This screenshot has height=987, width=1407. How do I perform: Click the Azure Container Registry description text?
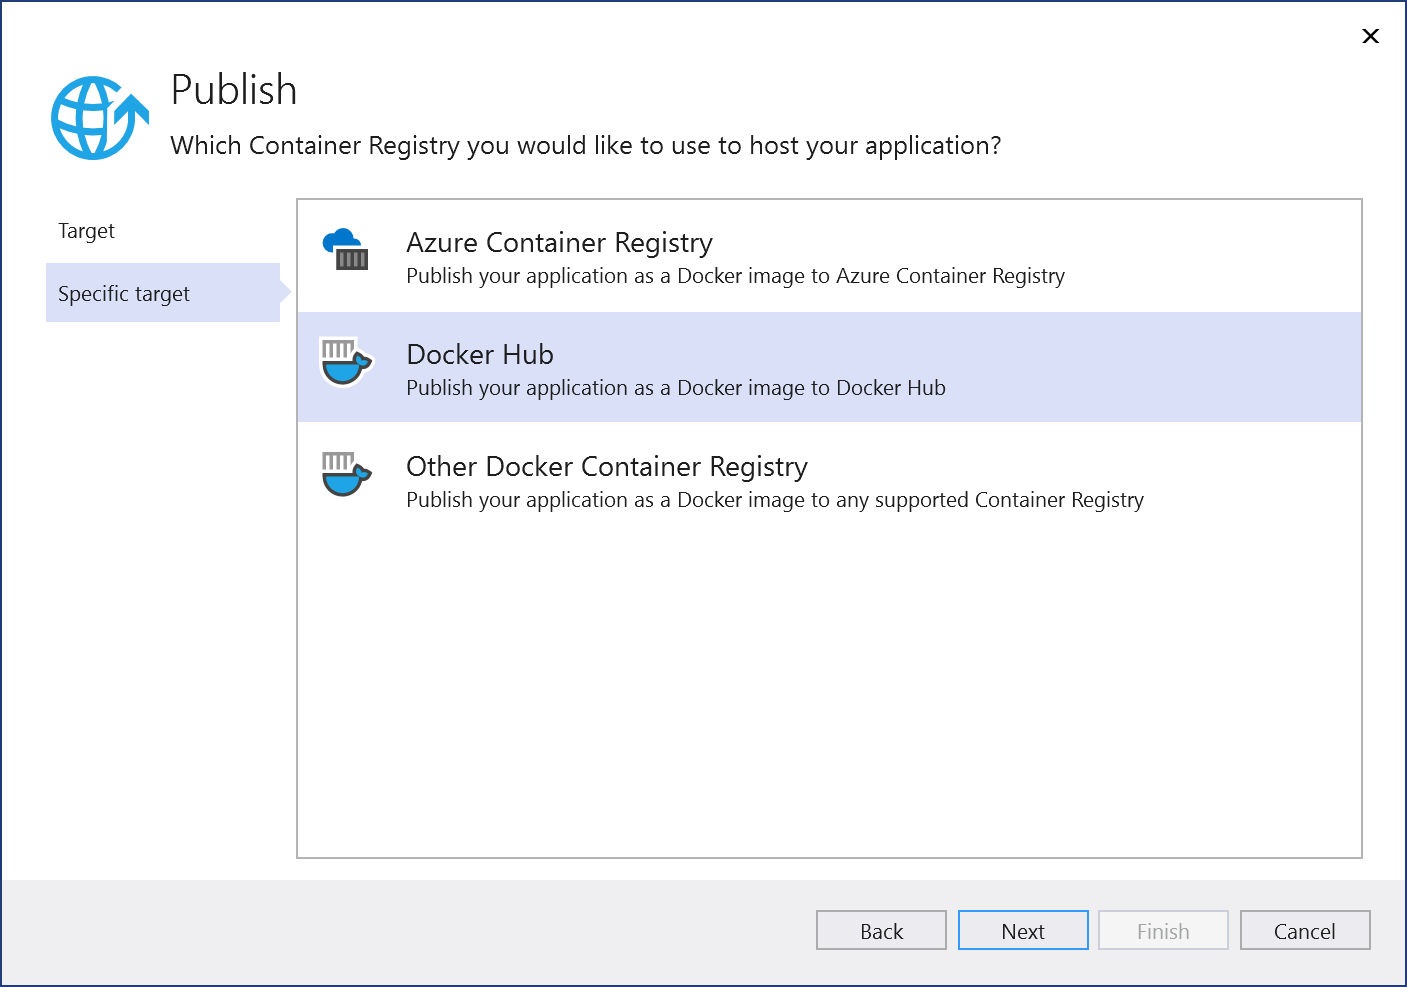[x=734, y=276]
